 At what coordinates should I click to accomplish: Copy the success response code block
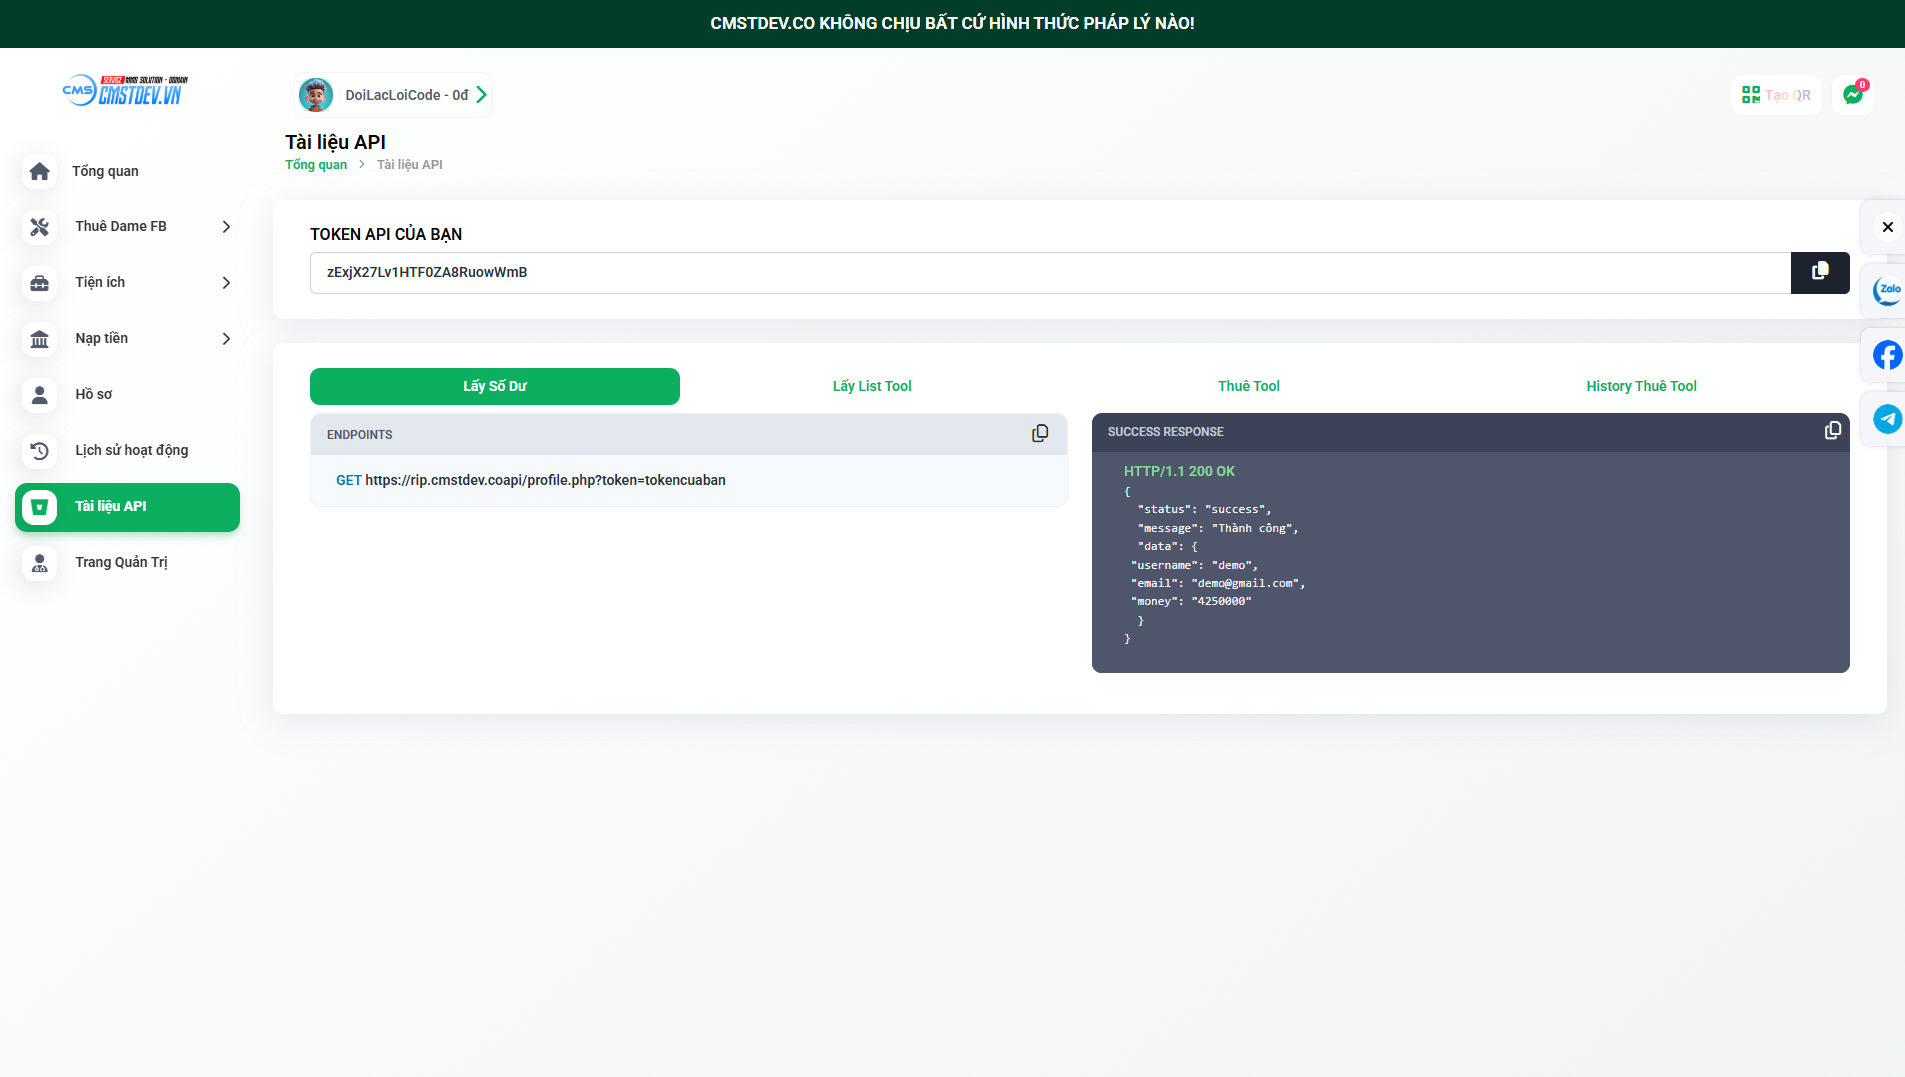click(x=1832, y=431)
